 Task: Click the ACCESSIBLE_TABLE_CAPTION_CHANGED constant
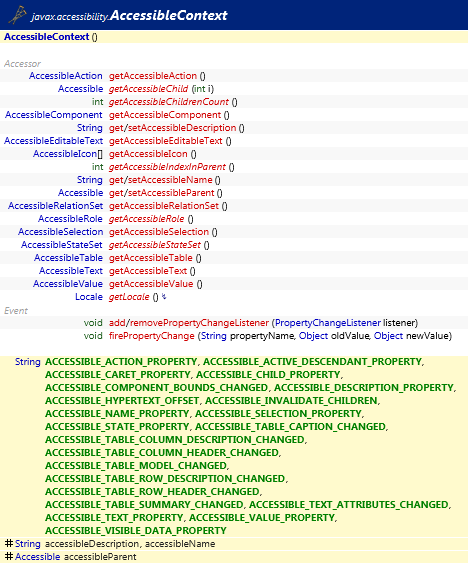pyautogui.click(x=291, y=427)
